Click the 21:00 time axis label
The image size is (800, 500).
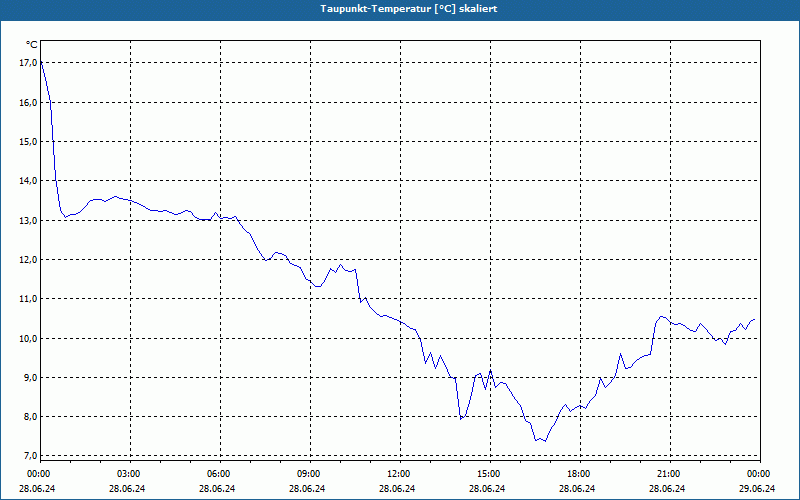(x=670, y=474)
